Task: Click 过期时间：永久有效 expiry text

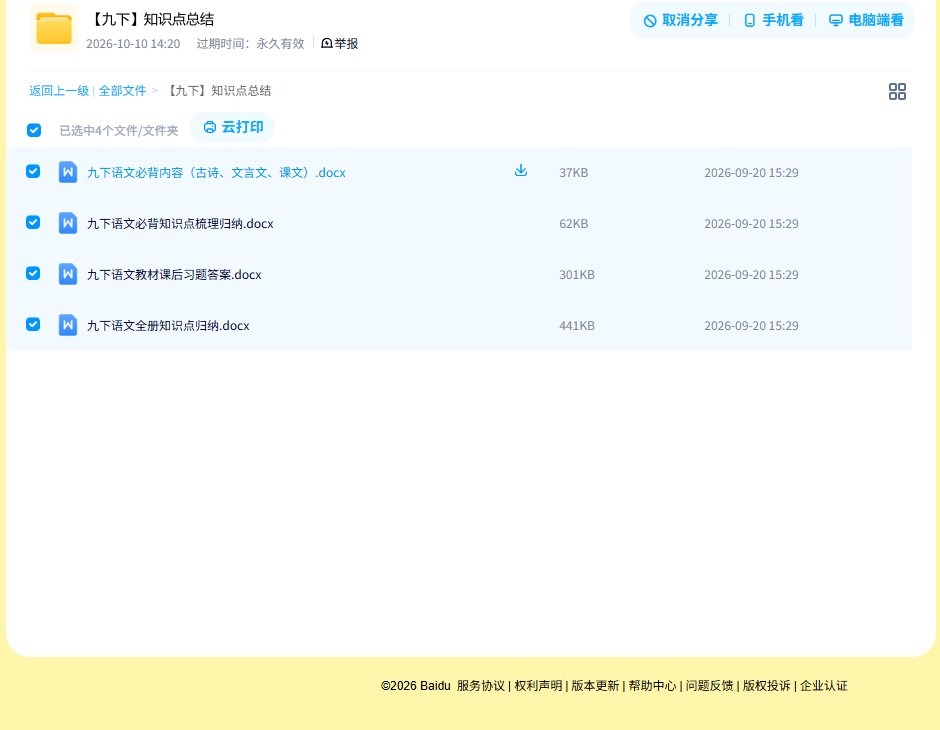Action: tap(251, 44)
